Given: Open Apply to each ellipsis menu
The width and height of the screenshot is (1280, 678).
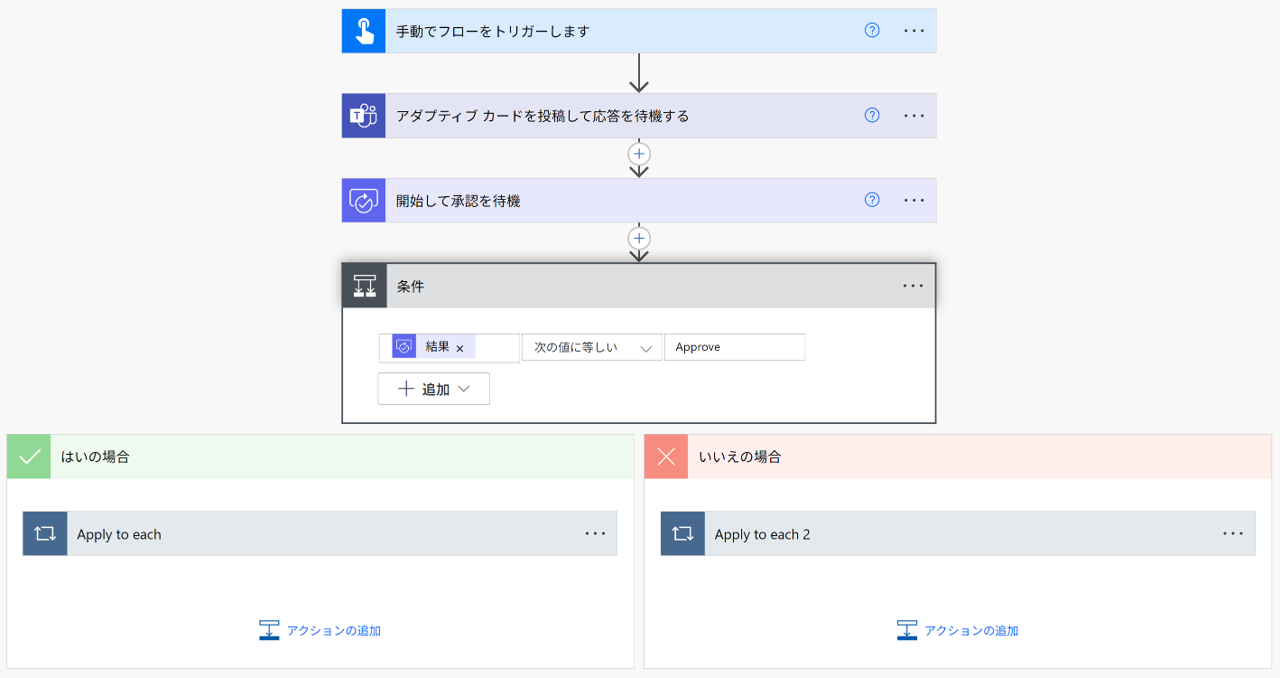Looking at the screenshot, I should tap(595, 534).
